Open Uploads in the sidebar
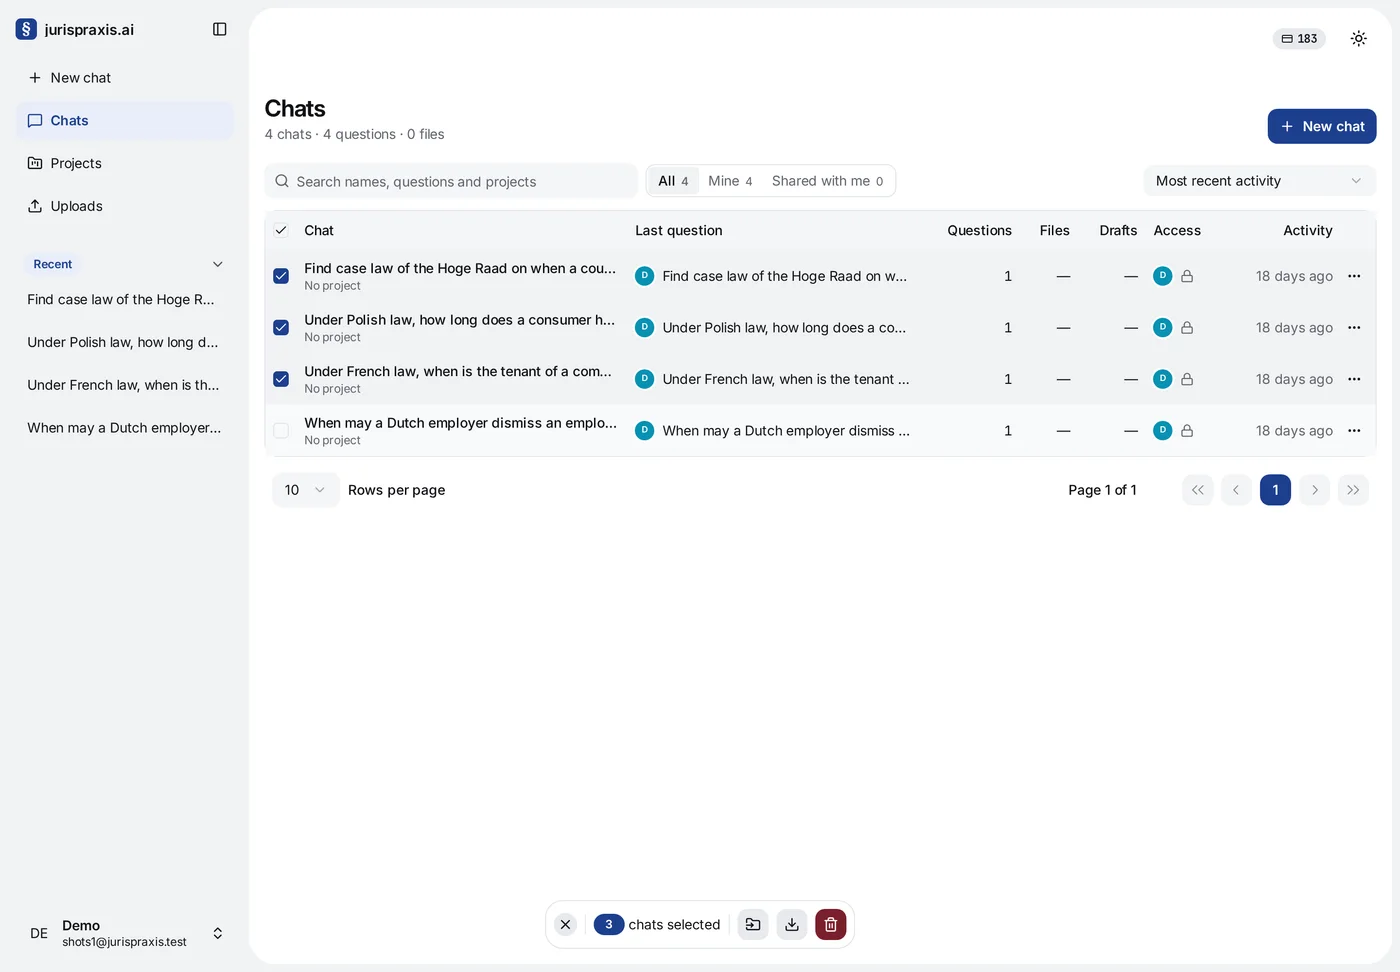1400x972 pixels. click(x=125, y=206)
